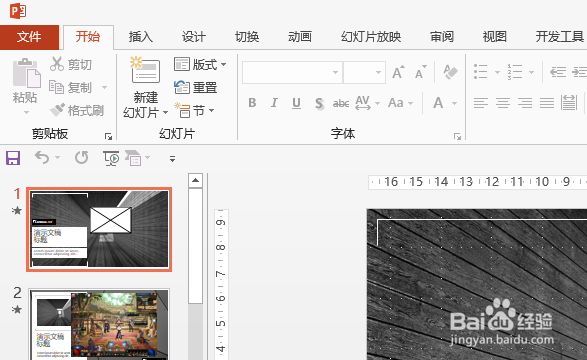Open Font dialog launcher
The image size is (587, 360).
coord(457,137)
